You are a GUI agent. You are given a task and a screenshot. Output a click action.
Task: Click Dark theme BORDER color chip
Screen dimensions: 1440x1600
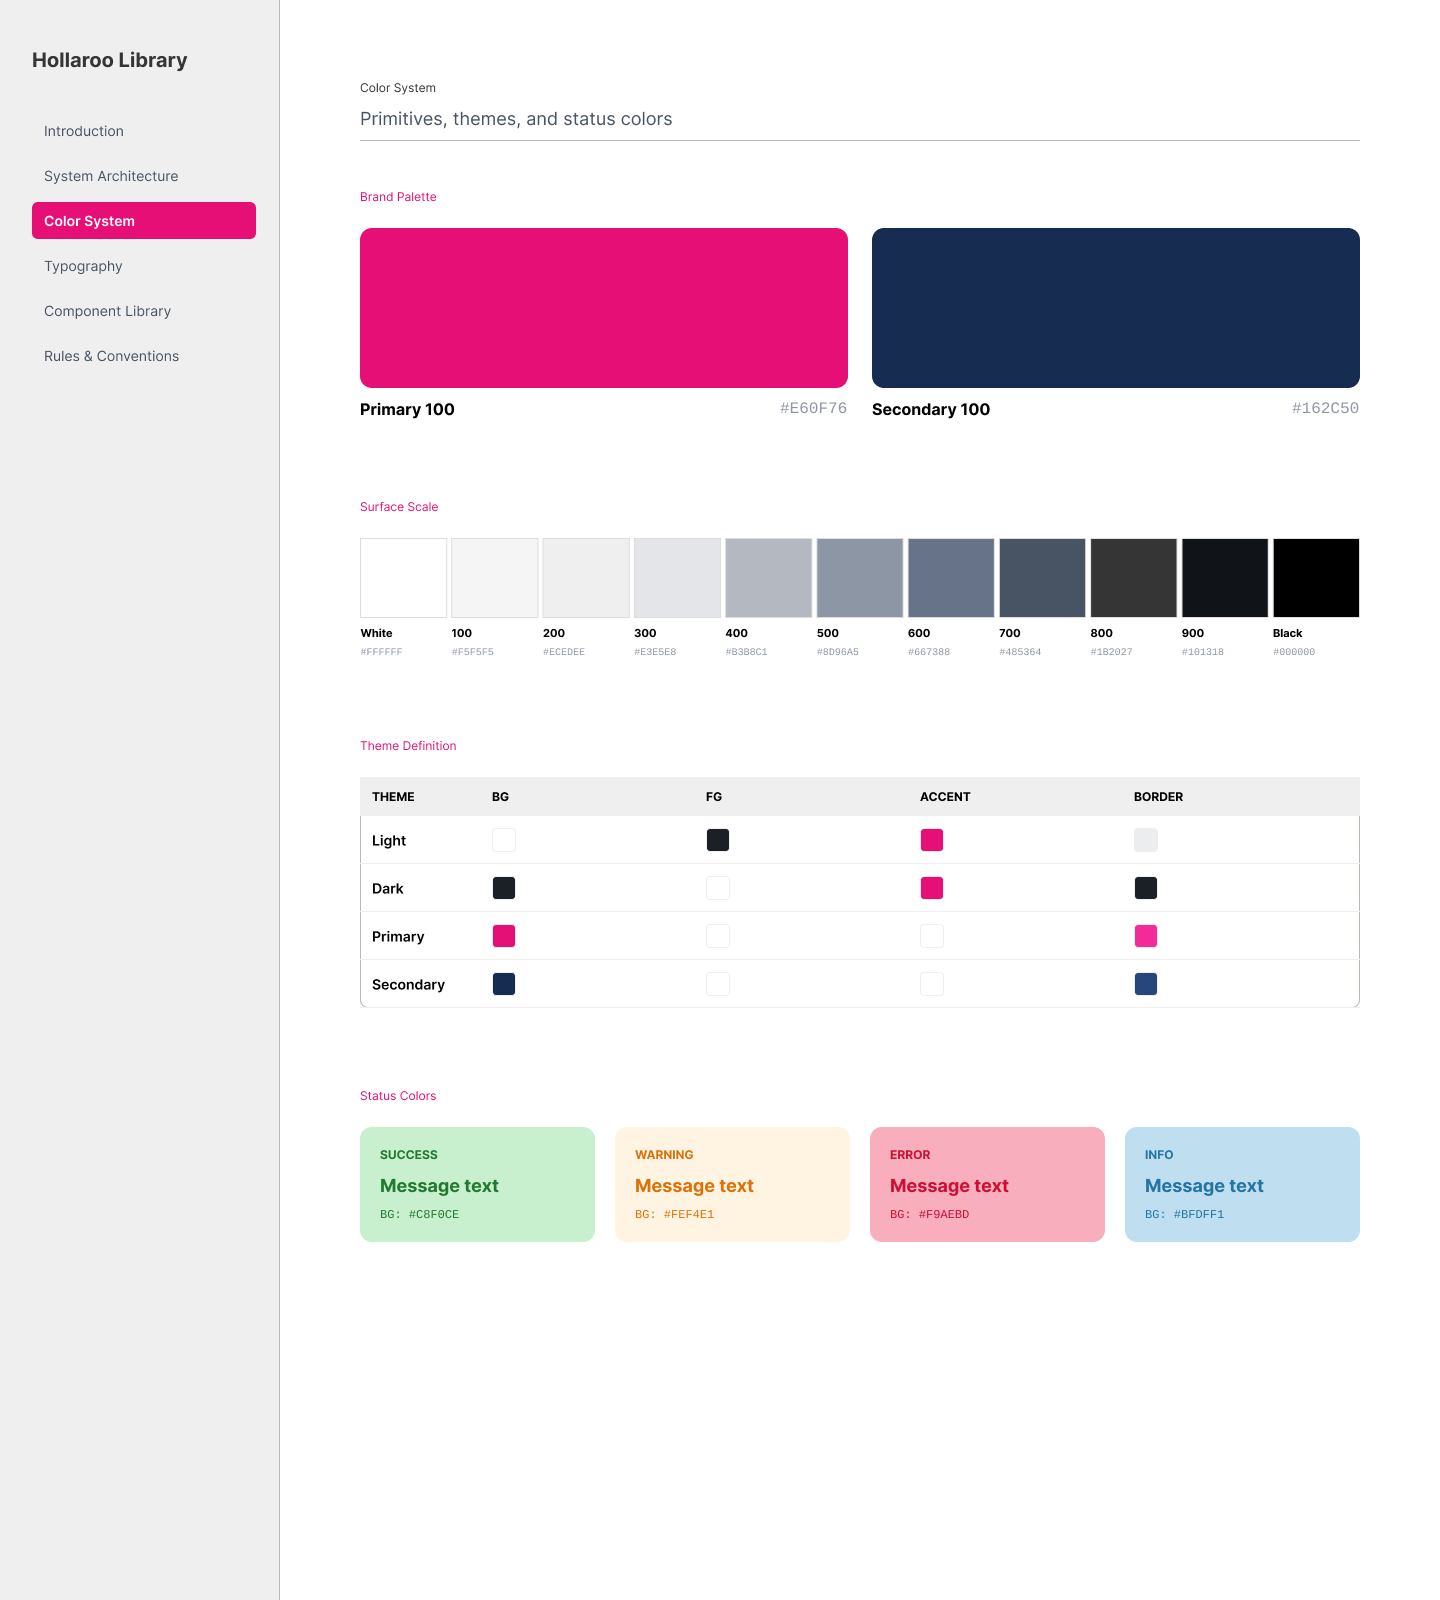coord(1146,888)
